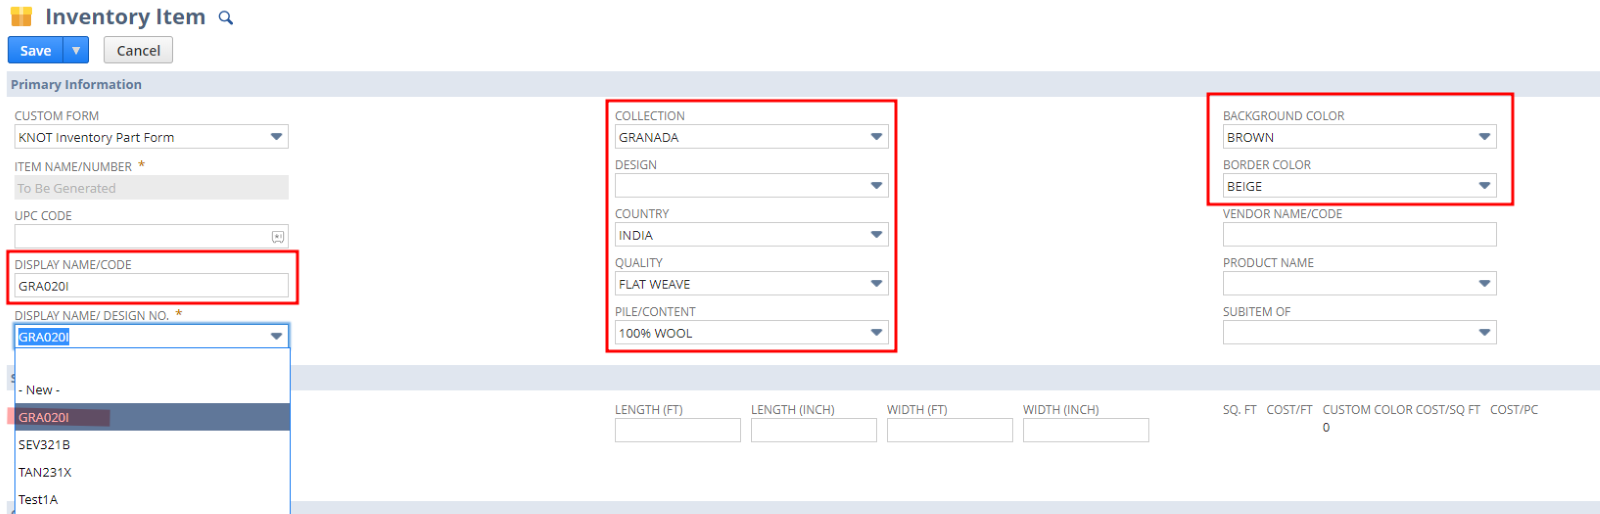
Task: Expand the Custom Form dropdown
Action: click(x=276, y=137)
